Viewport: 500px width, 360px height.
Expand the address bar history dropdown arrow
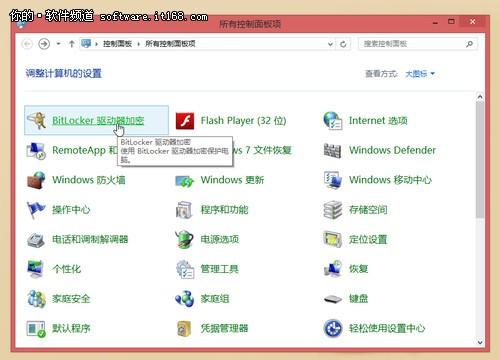pyautogui.click(x=330, y=44)
